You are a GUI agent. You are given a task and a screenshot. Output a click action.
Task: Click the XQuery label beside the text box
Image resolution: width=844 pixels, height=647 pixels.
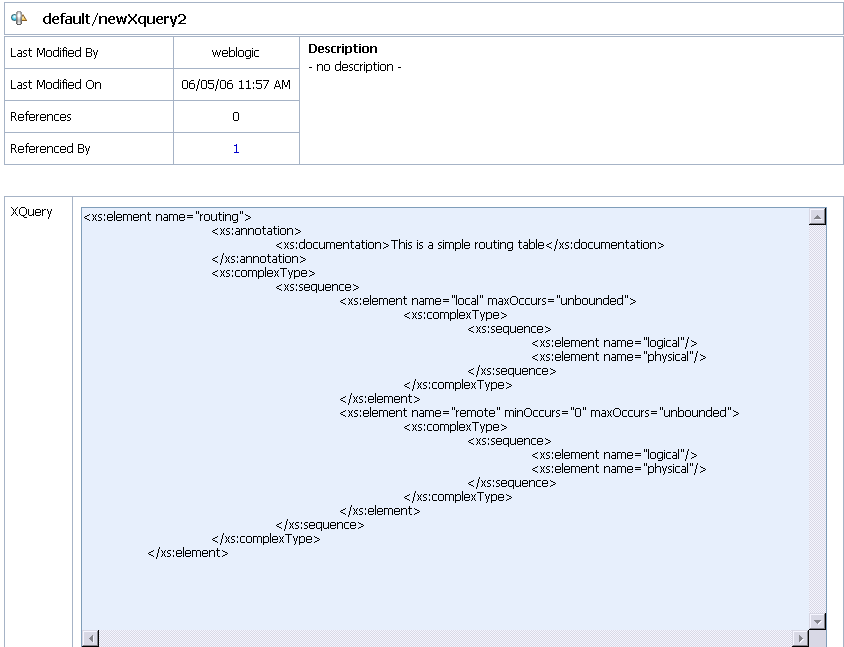[31, 212]
